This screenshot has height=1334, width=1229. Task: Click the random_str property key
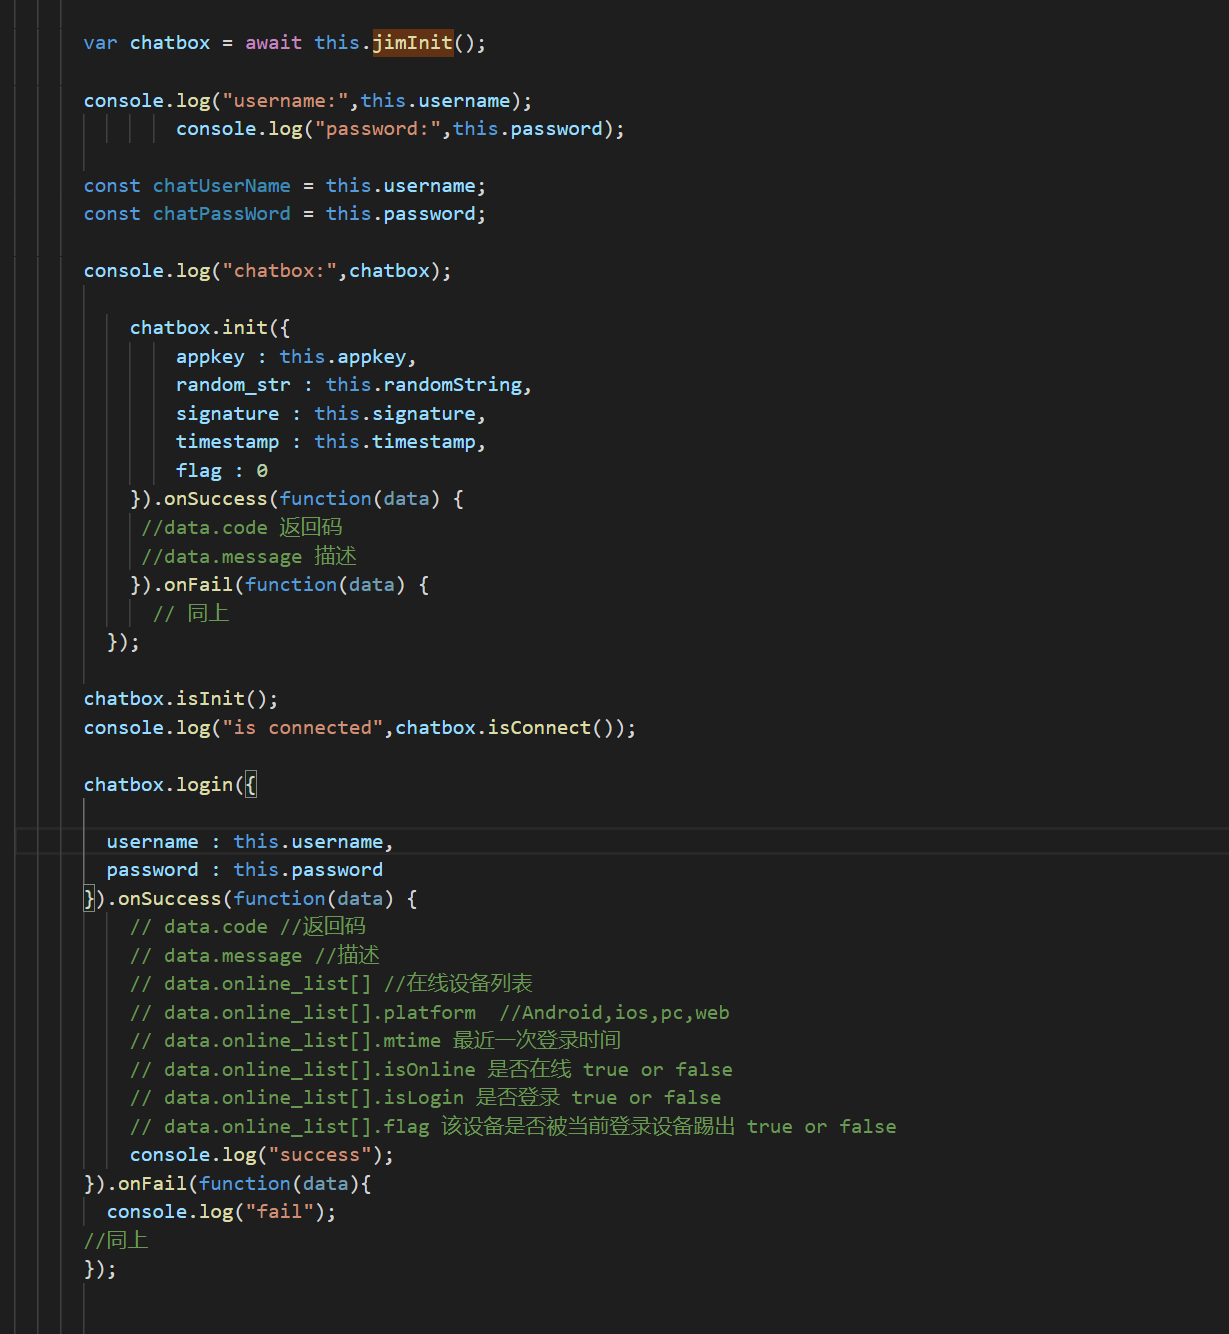click(233, 385)
